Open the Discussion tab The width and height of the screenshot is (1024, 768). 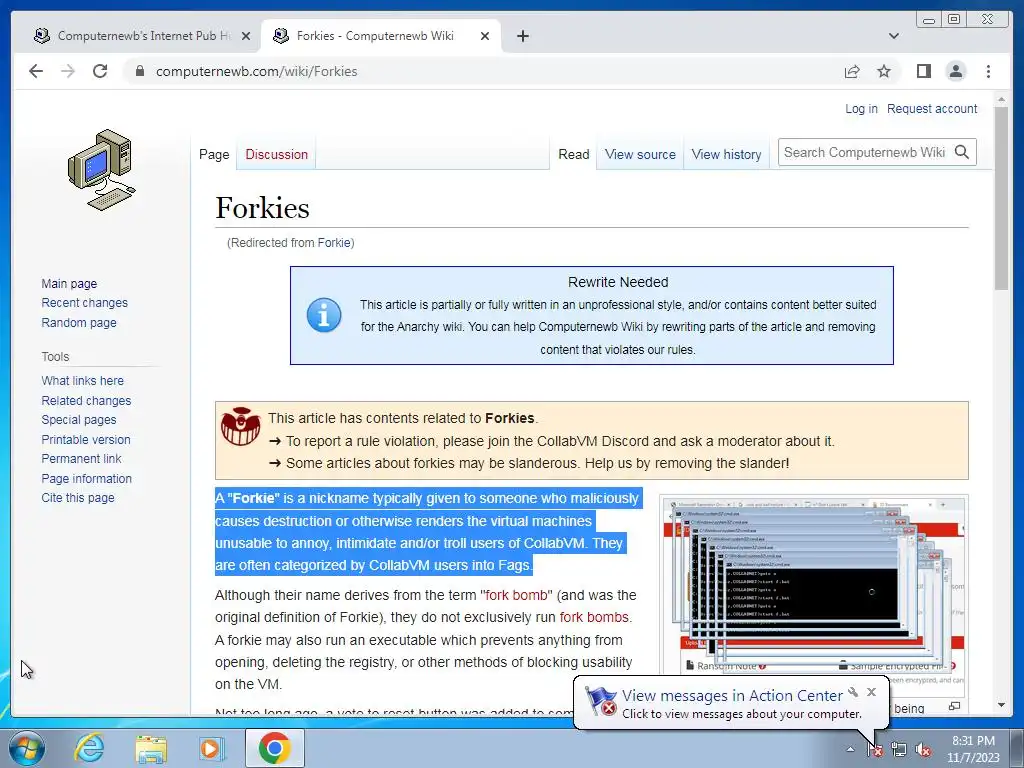(276, 155)
